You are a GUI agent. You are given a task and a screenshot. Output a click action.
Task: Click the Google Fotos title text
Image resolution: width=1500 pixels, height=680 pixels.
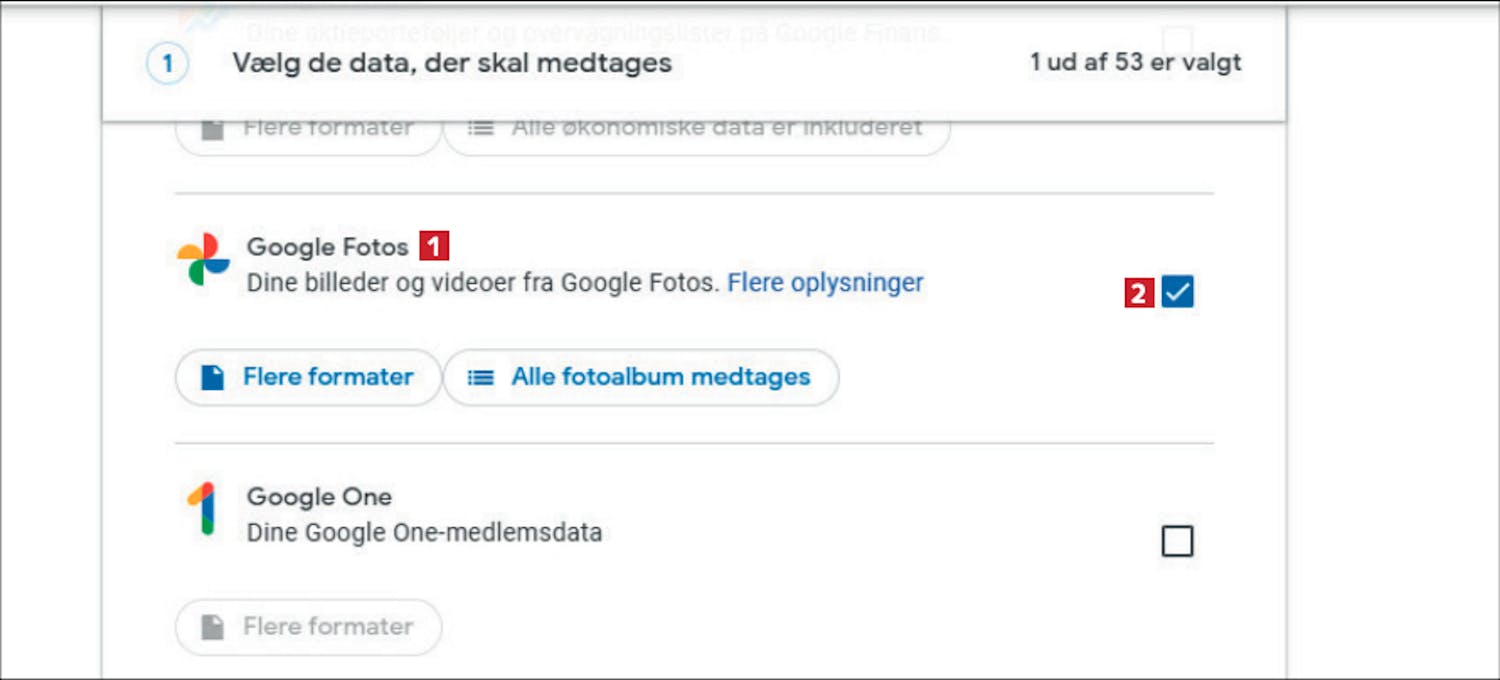[x=328, y=247]
